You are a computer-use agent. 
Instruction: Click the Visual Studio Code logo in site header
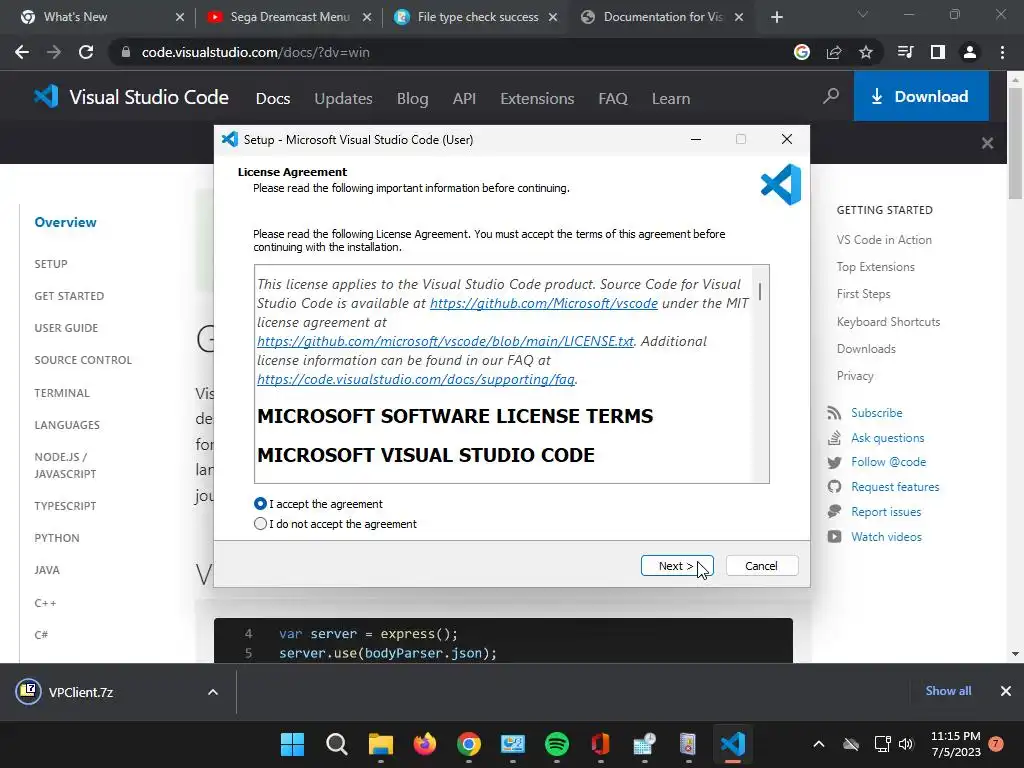(x=131, y=97)
